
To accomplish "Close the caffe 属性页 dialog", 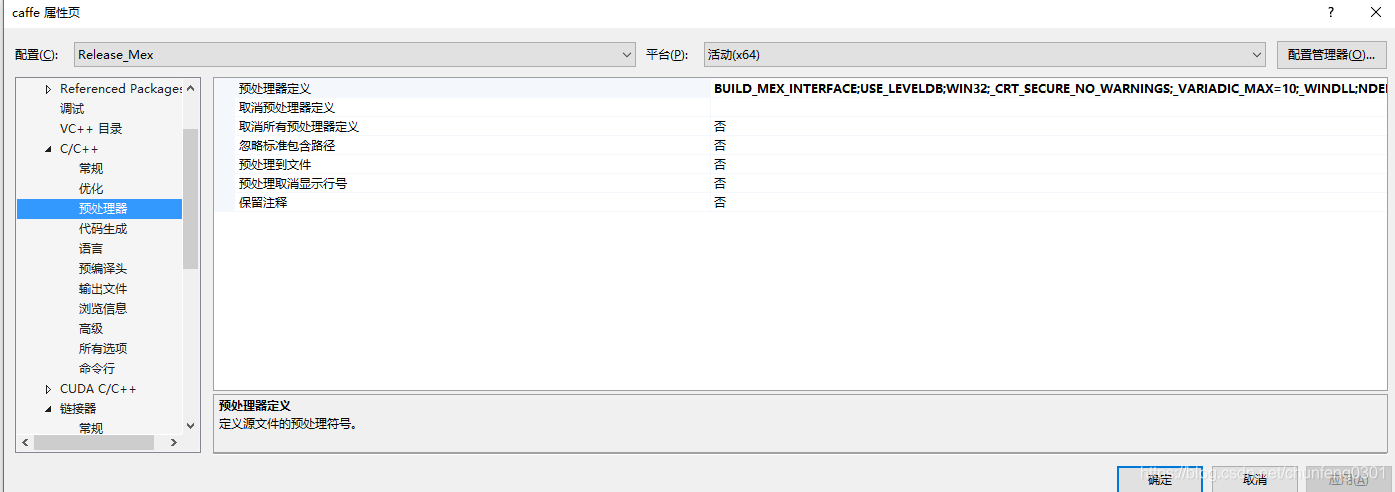I will 1374,12.
